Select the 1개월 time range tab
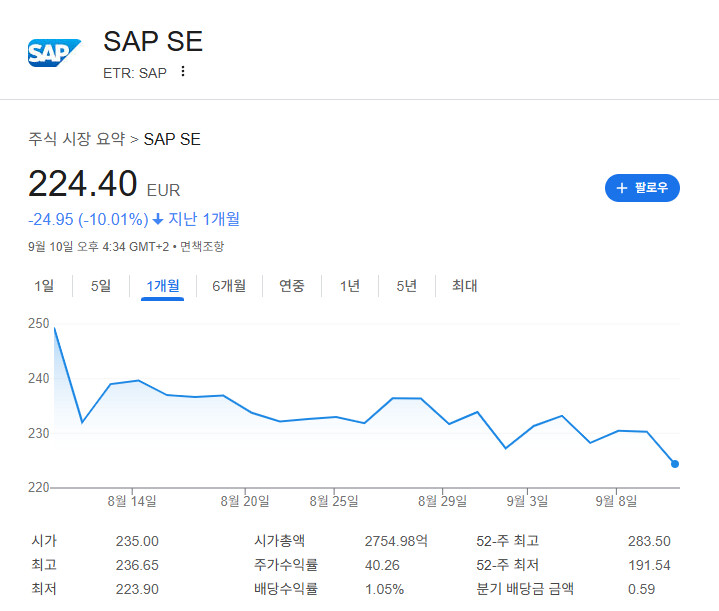The width and height of the screenshot is (719, 611). pos(162,286)
